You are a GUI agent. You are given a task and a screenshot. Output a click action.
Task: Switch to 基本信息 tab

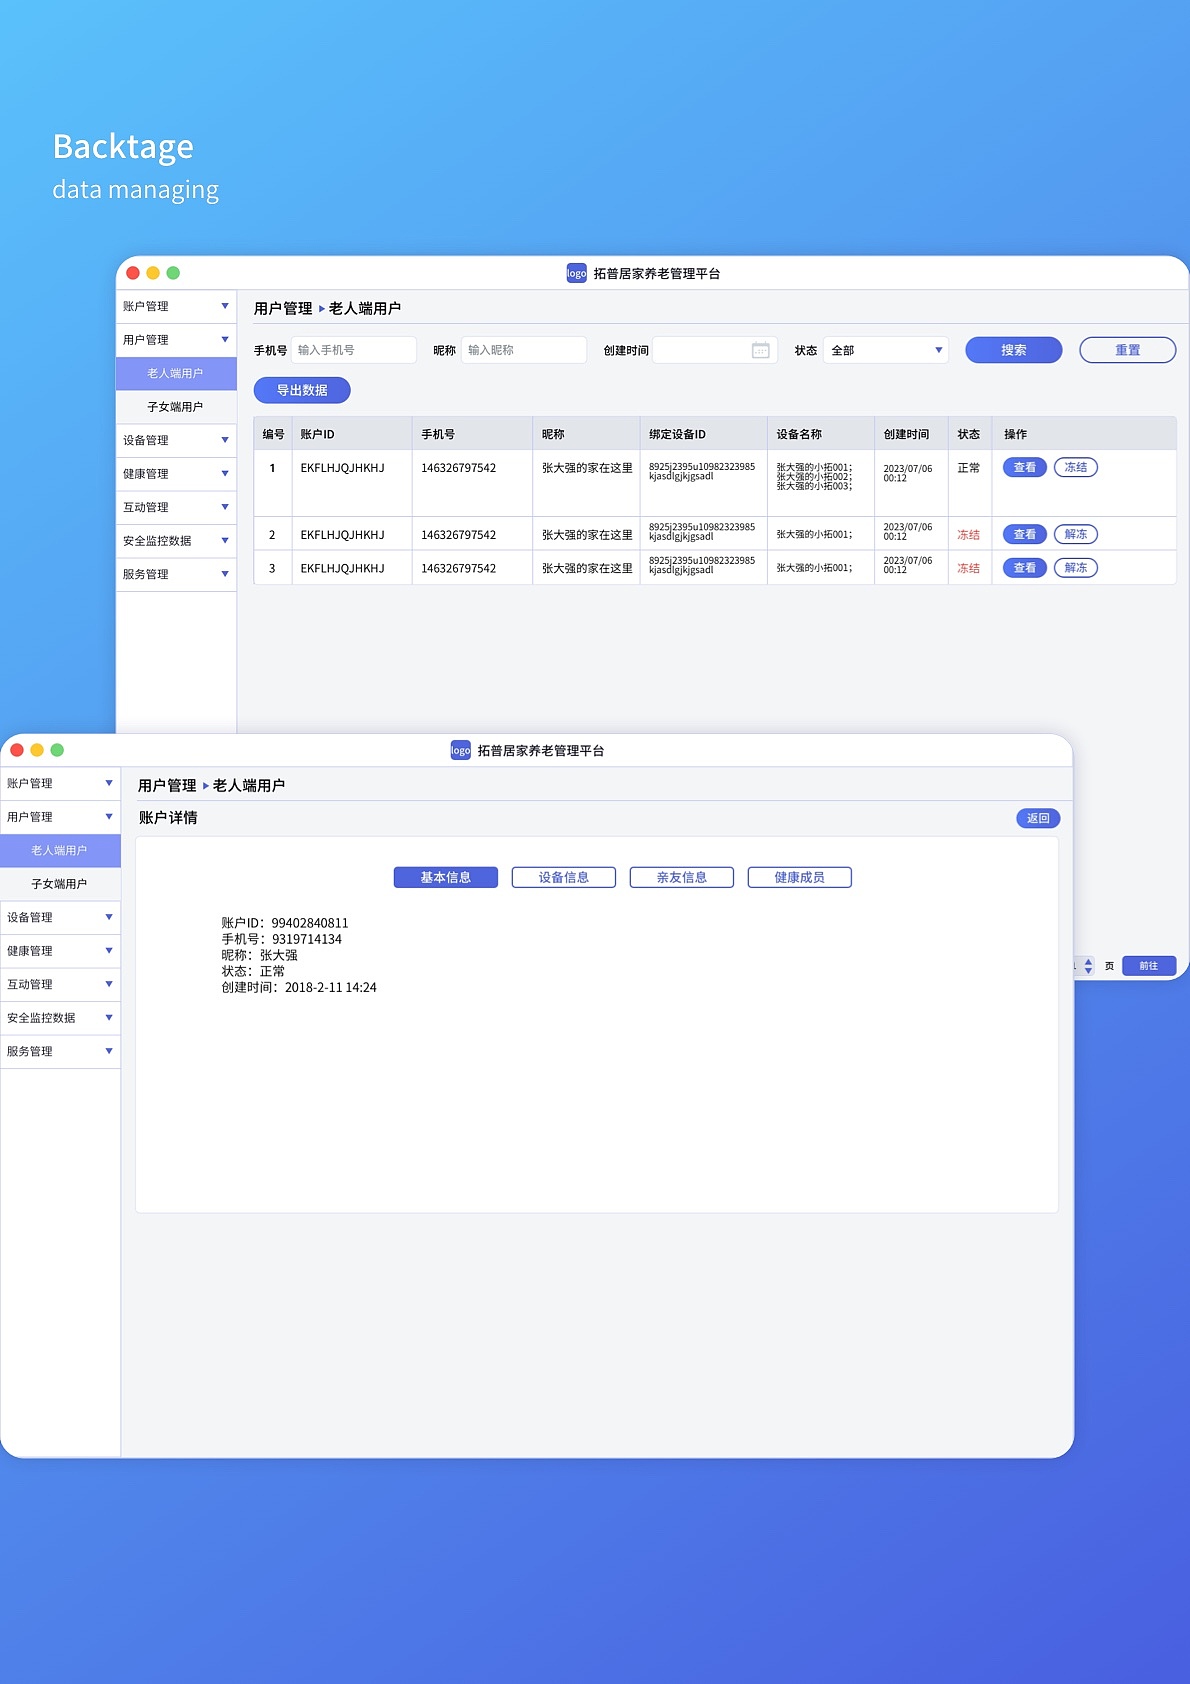click(446, 877)
